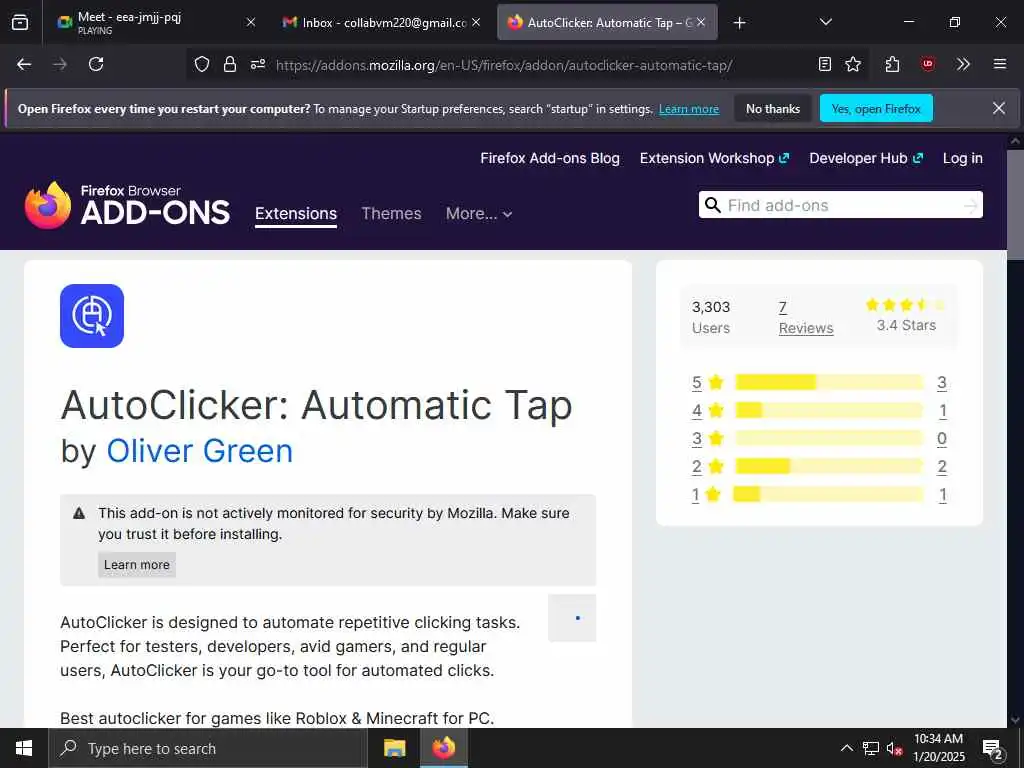Image resolution: width=1024 pixels, height=768 pixels.
Task: Click the Firefox taskbar icon
Action: pyautogui.click(x=443, y=748)
